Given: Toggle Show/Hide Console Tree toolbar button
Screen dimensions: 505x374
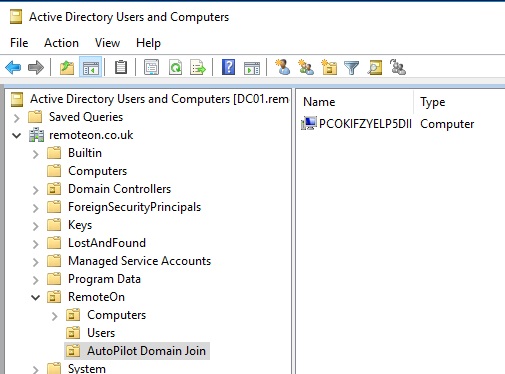Looking at the screenshot, I should click(x=91, y=68).
